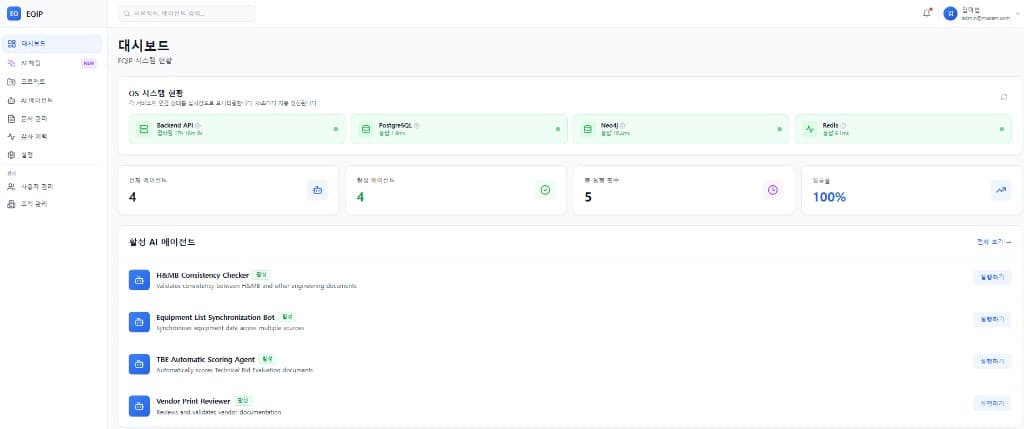
Task: Open the user profile avatar menu
Action: coord(950,14)
